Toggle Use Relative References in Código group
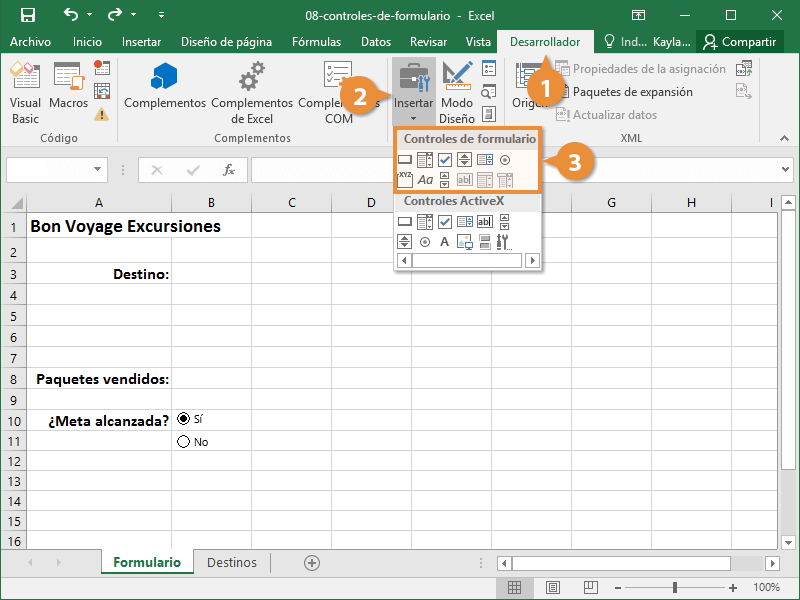The height and width of the screenshot is (600, 800). [x=102, y=91]
